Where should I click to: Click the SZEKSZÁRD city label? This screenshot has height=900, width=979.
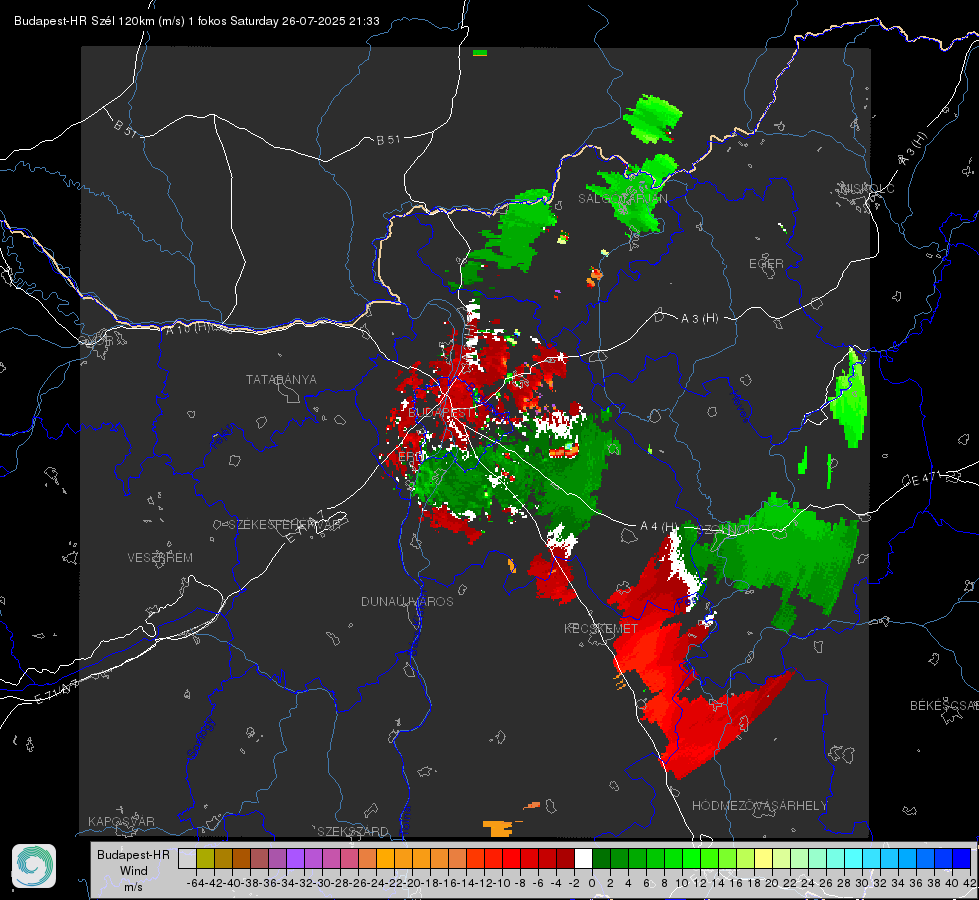[x=353, y=831]
